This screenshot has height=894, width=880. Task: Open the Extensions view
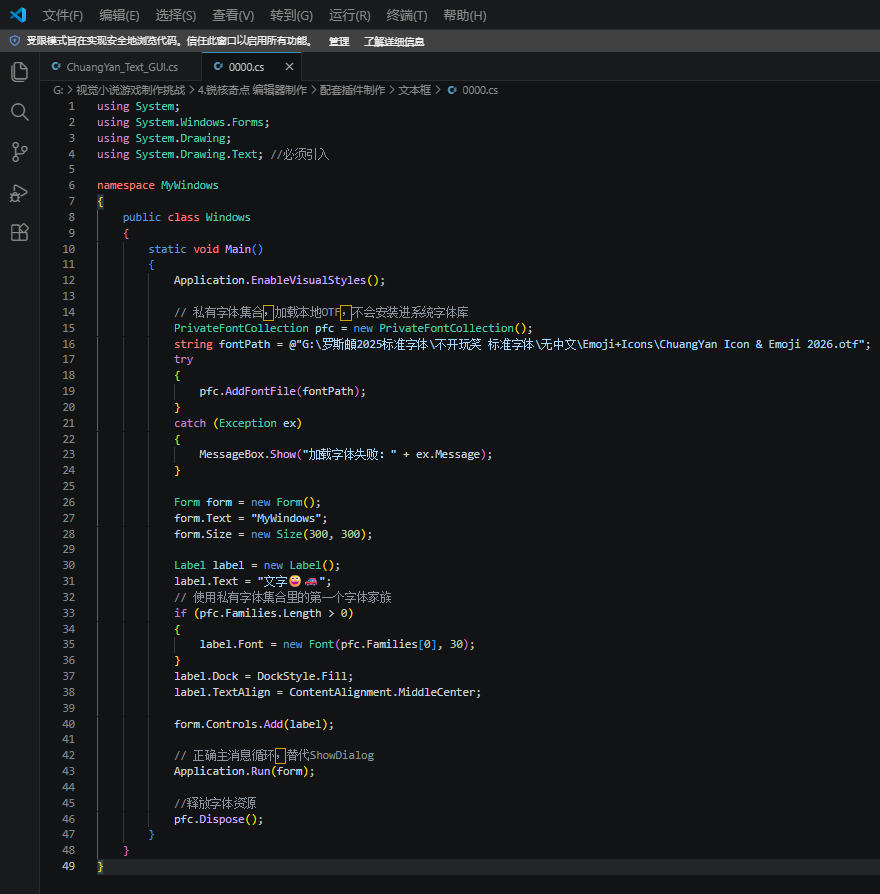tap(19, 232)
